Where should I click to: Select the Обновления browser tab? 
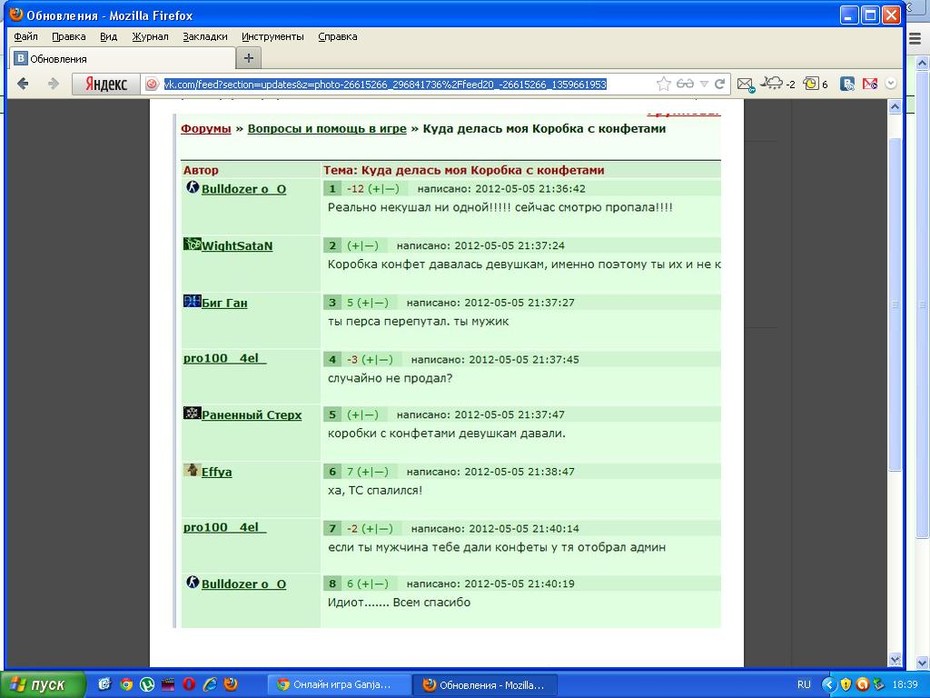(x=123, y=59)
